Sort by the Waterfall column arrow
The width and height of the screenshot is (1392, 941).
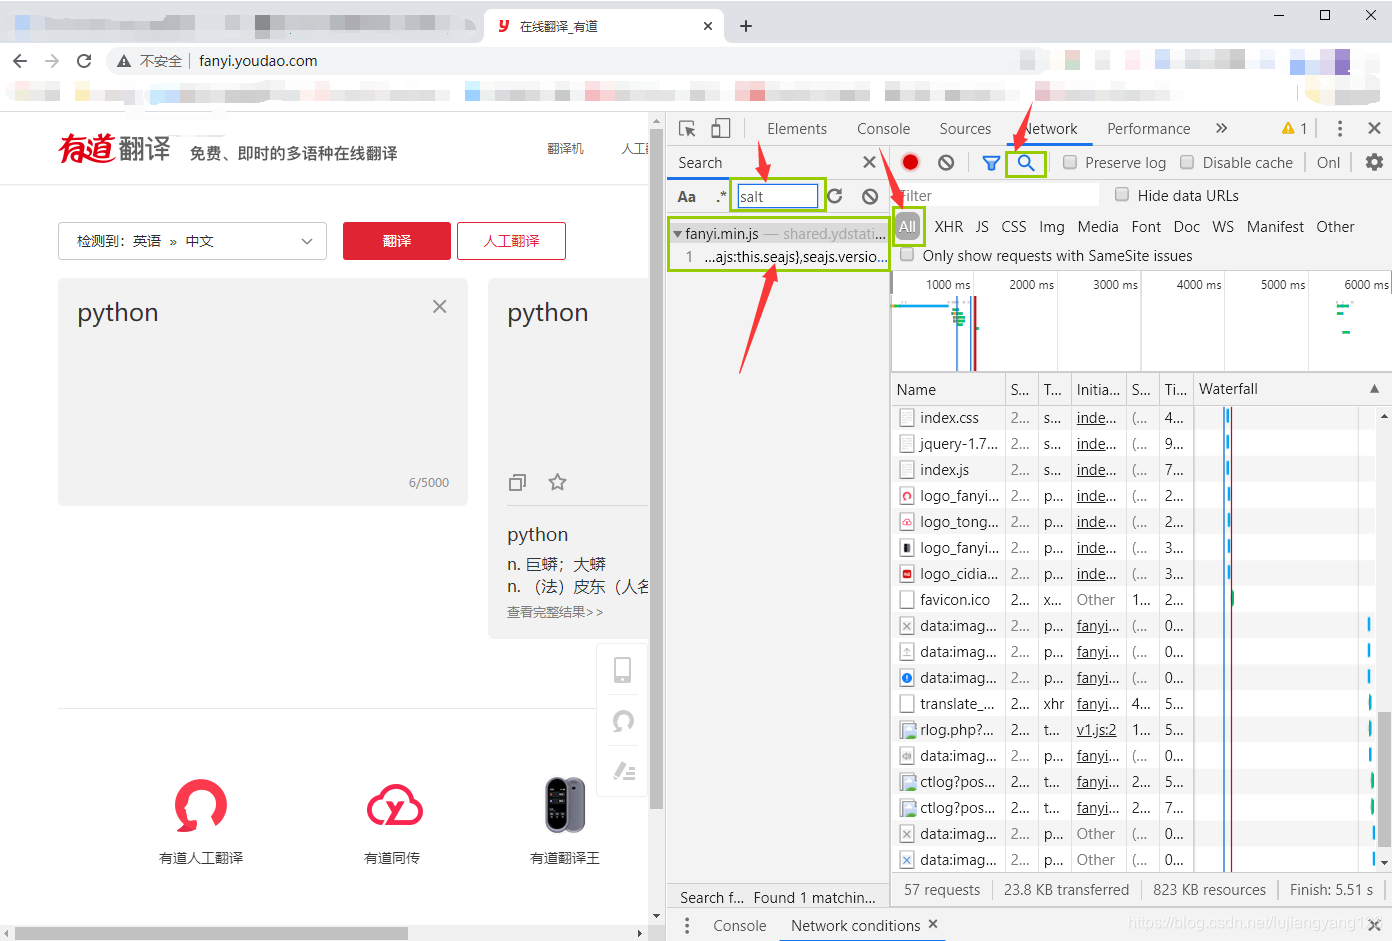pyautogui.click(x=1374, y=389)
